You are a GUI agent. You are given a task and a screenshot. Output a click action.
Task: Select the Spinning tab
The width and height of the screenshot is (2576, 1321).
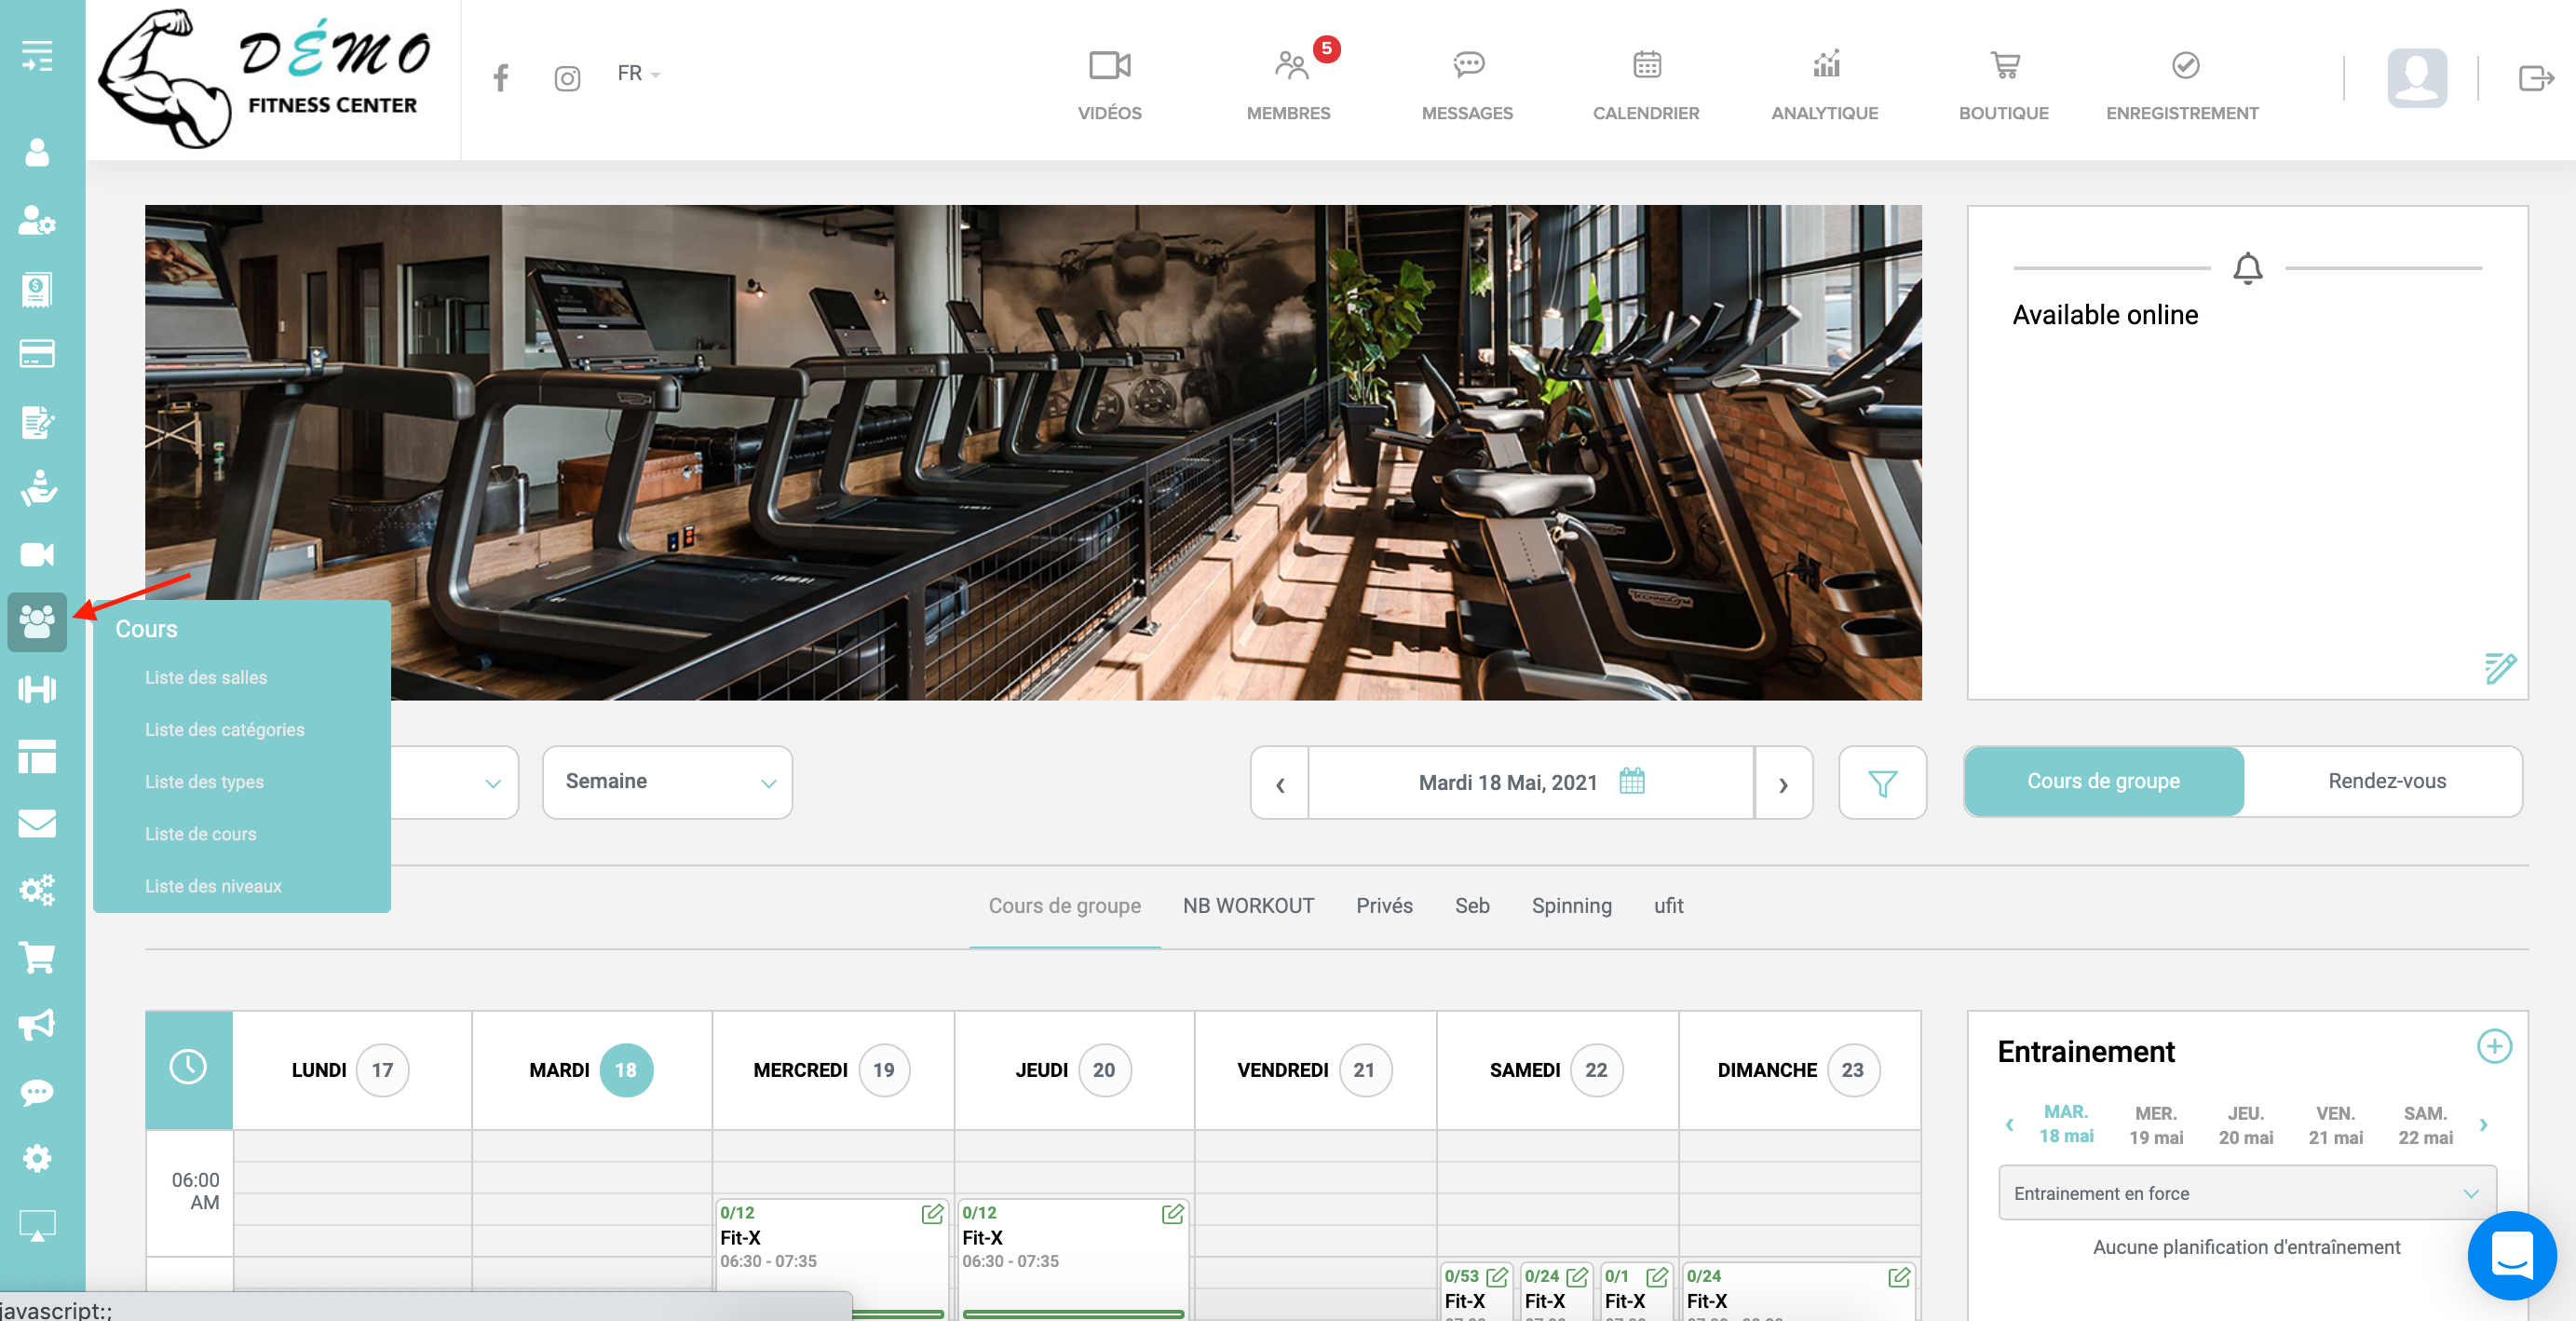1571,905
